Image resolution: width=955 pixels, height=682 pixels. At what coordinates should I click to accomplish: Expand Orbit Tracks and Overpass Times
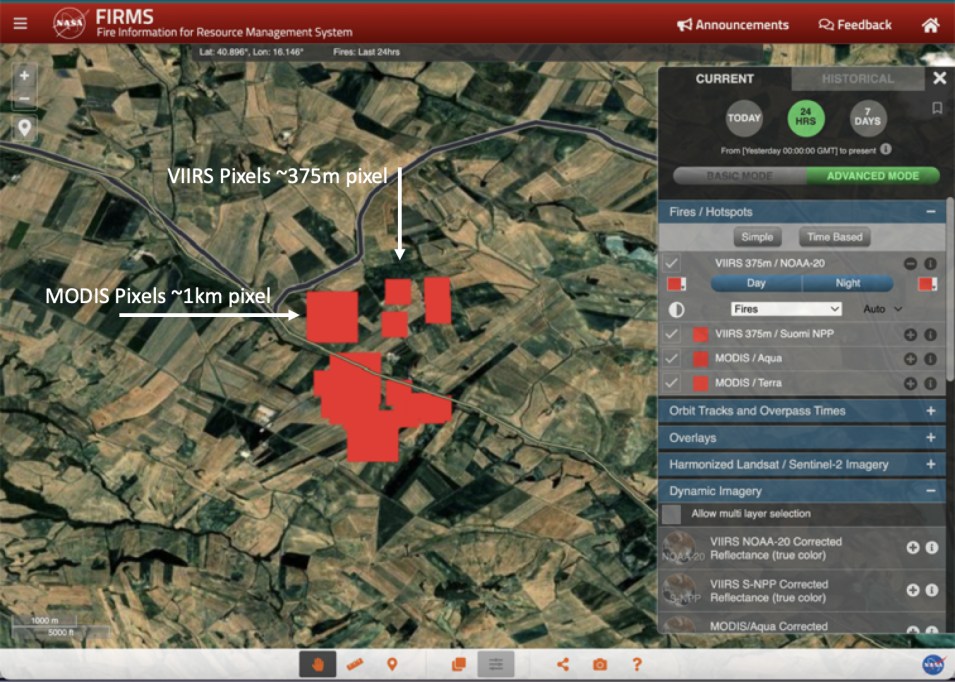click(x=930, y=411)
